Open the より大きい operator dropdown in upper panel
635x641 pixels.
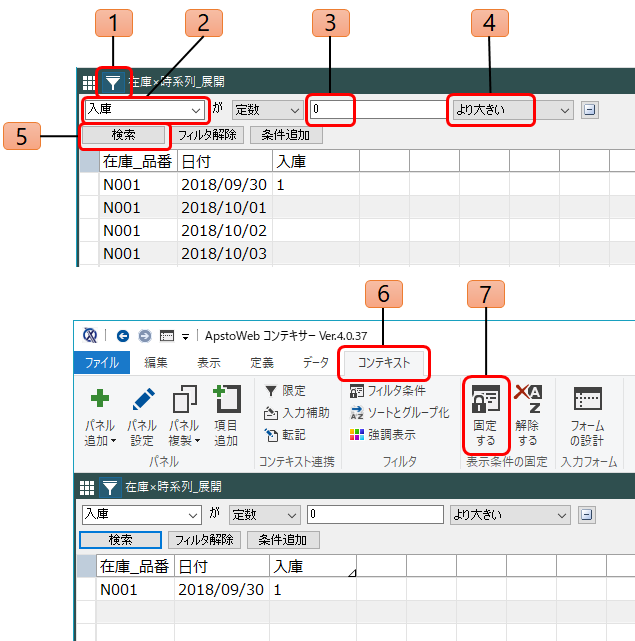(x=511, y=110)
